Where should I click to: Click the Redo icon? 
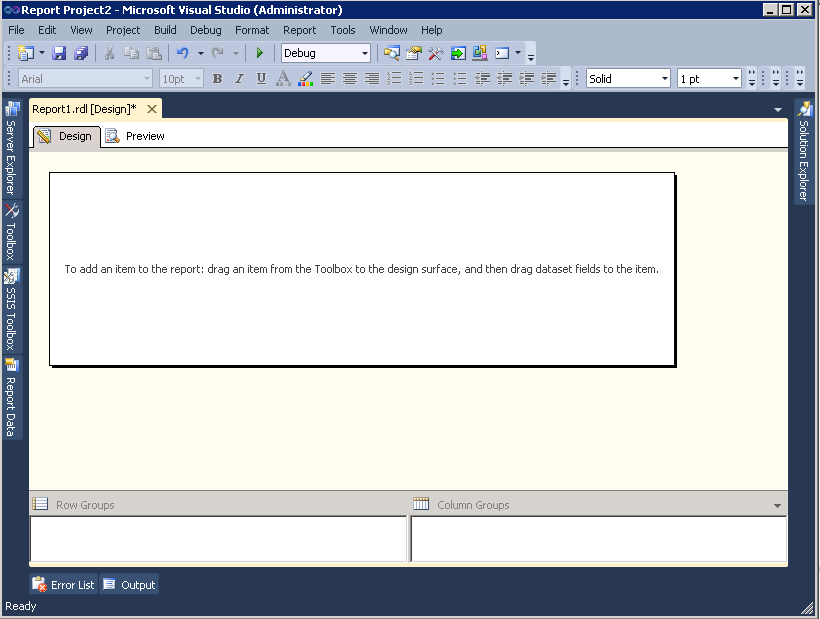[218, 53]
